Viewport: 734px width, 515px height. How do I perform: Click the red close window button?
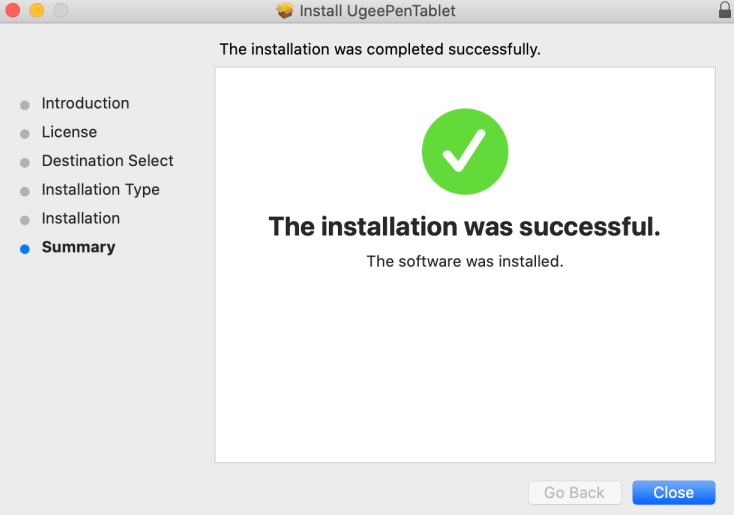coord(13,10)
